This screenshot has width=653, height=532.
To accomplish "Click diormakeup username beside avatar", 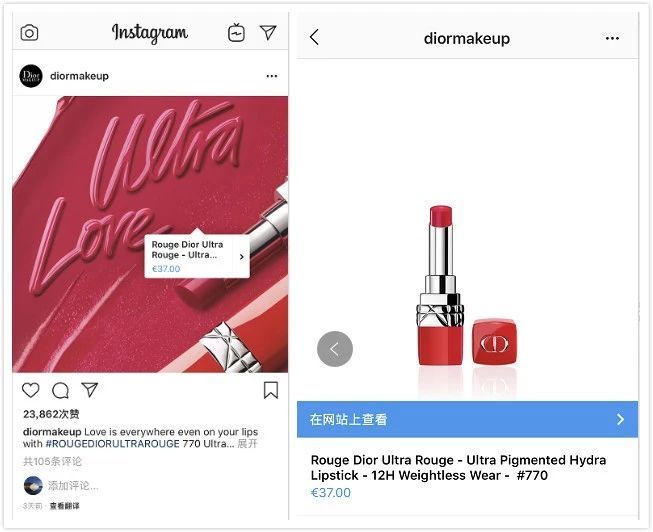I will pyautogui.click(x=79, y=76).
